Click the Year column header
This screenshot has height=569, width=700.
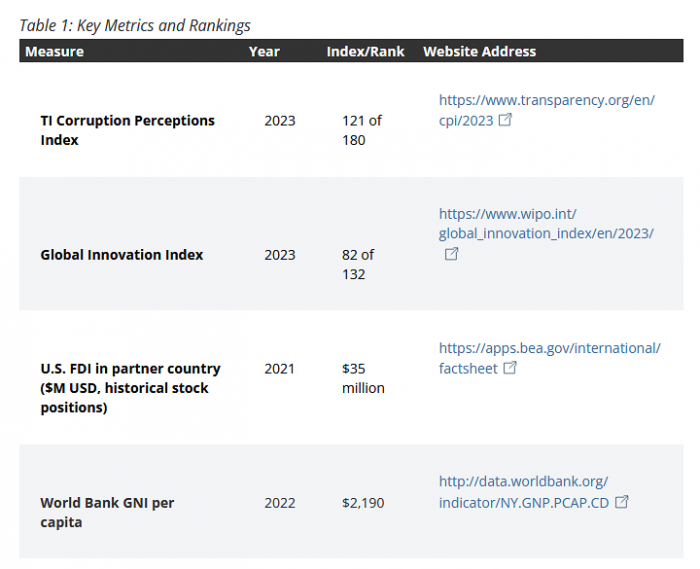click(264, 51)
